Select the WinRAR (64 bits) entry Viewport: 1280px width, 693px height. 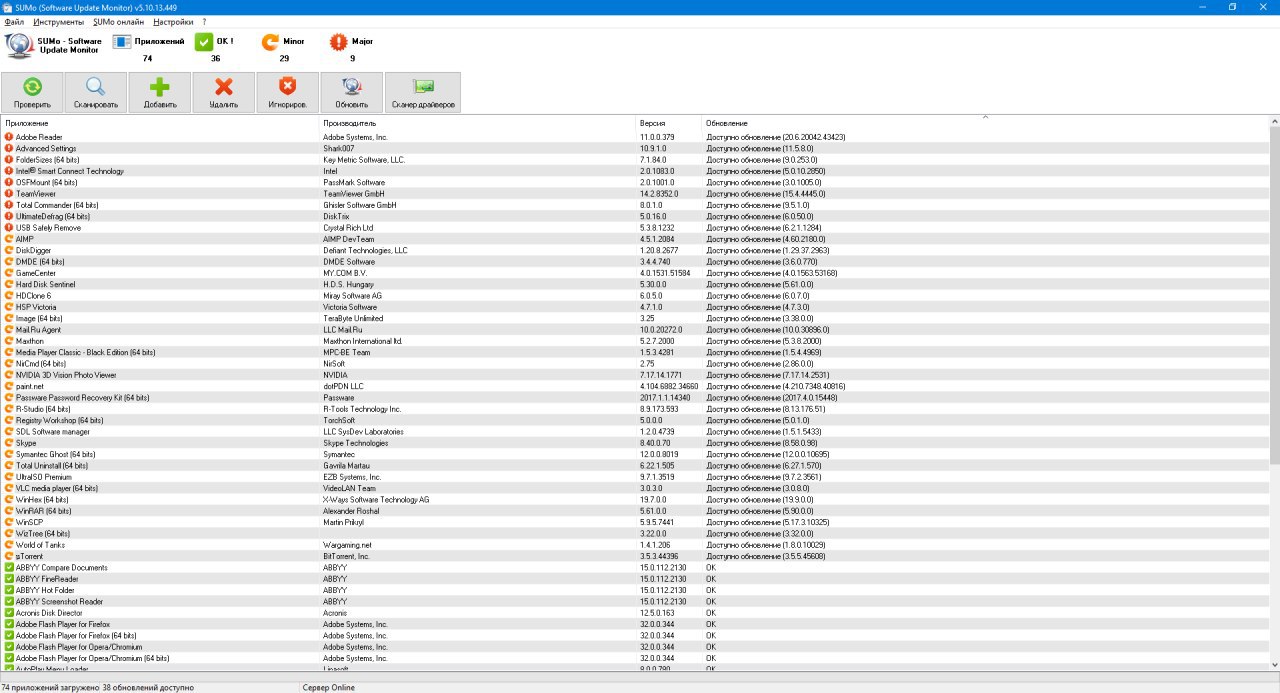(x=635, y=511)
